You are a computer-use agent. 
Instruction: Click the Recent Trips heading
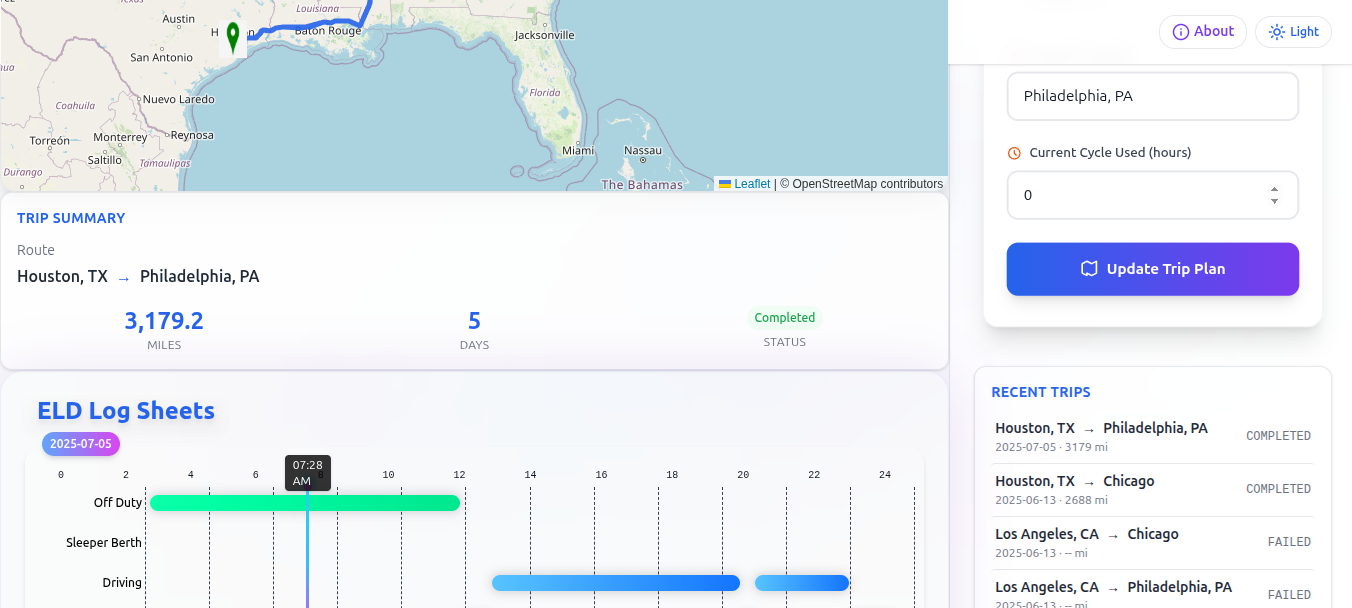coord(1041,392)
